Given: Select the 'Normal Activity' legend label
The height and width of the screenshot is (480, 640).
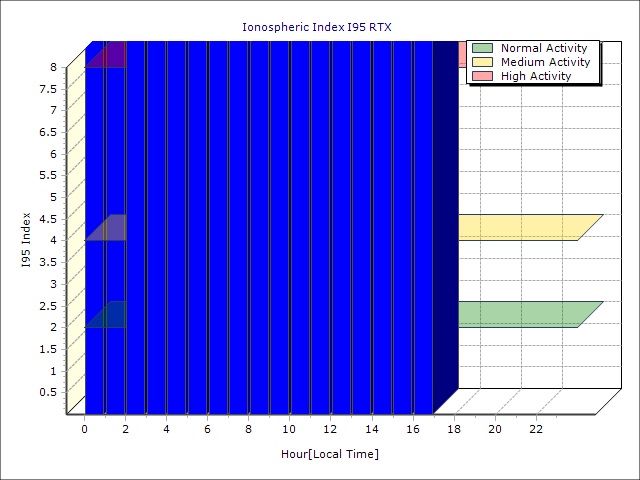Looking at the screenshot, I should (x=544, y=48).
